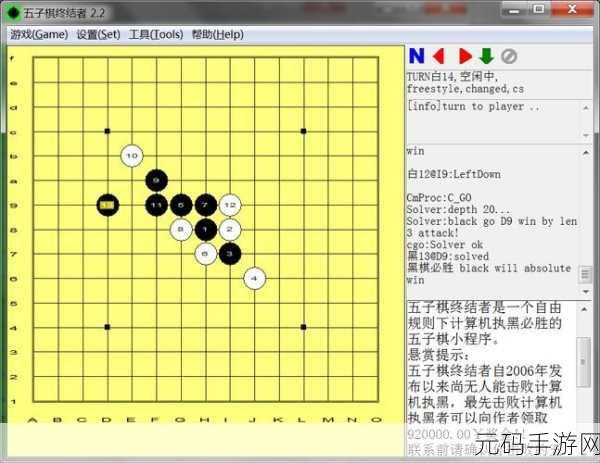Image resolution: width=600 pixels, height=463 pixels.
Task: Click the description panel scrollbar thumb
Action: (584, 362)
